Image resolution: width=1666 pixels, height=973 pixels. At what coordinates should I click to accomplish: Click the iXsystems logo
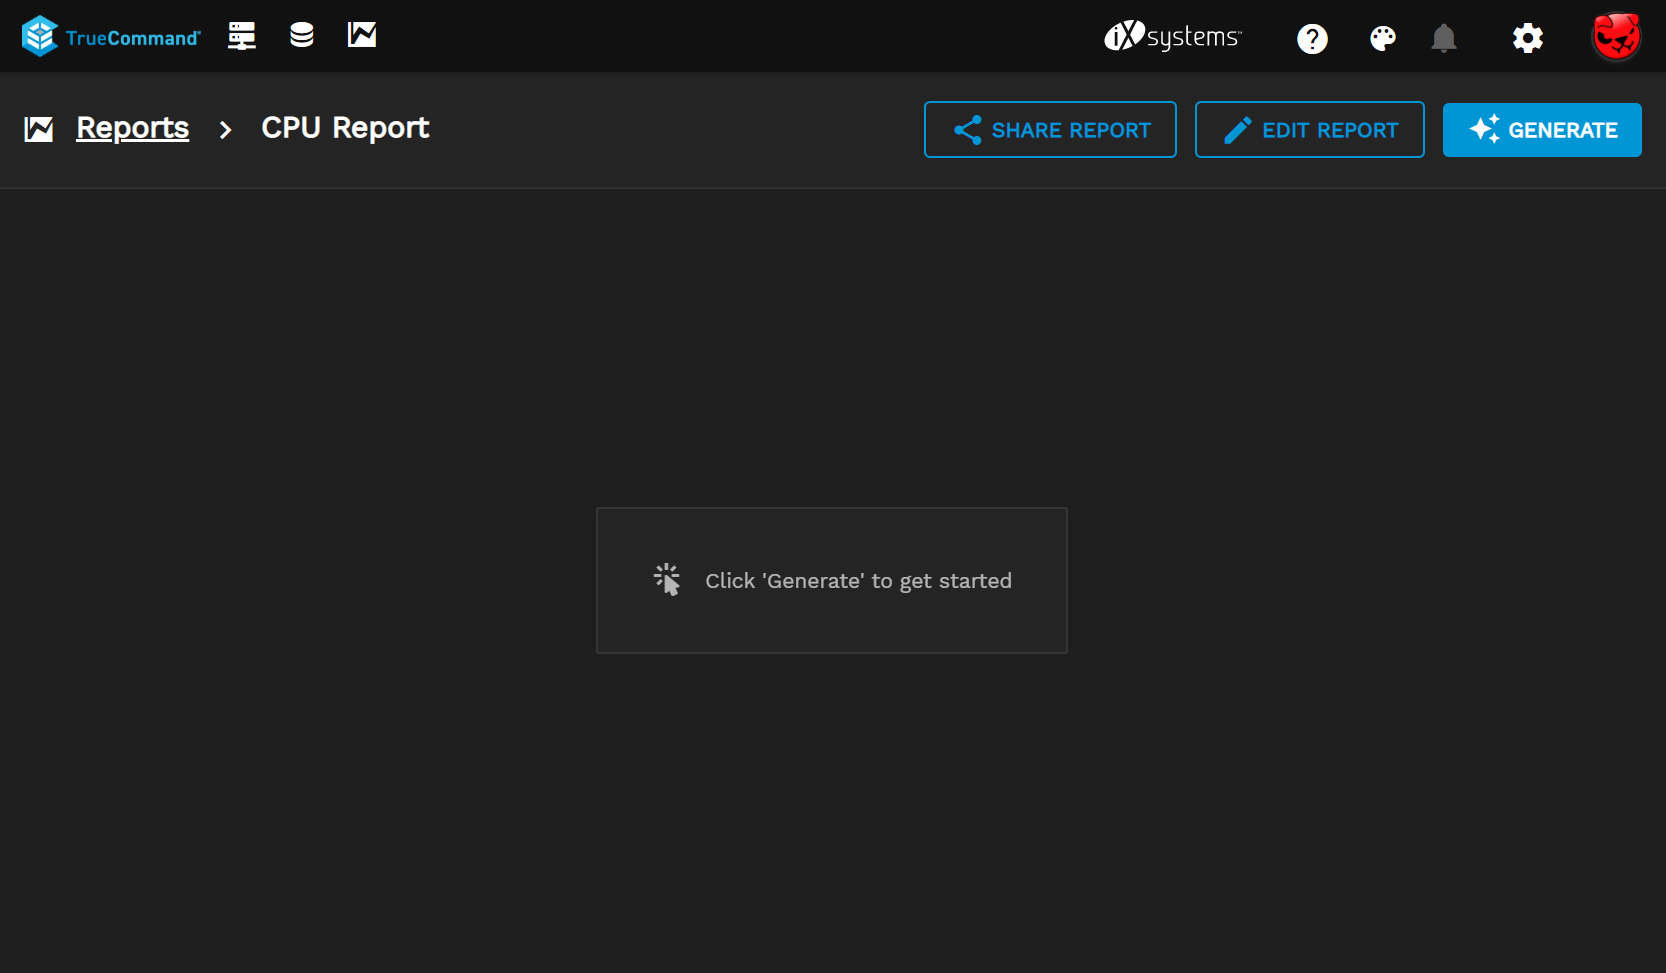pyautogui.click(x=1172, y=37)
